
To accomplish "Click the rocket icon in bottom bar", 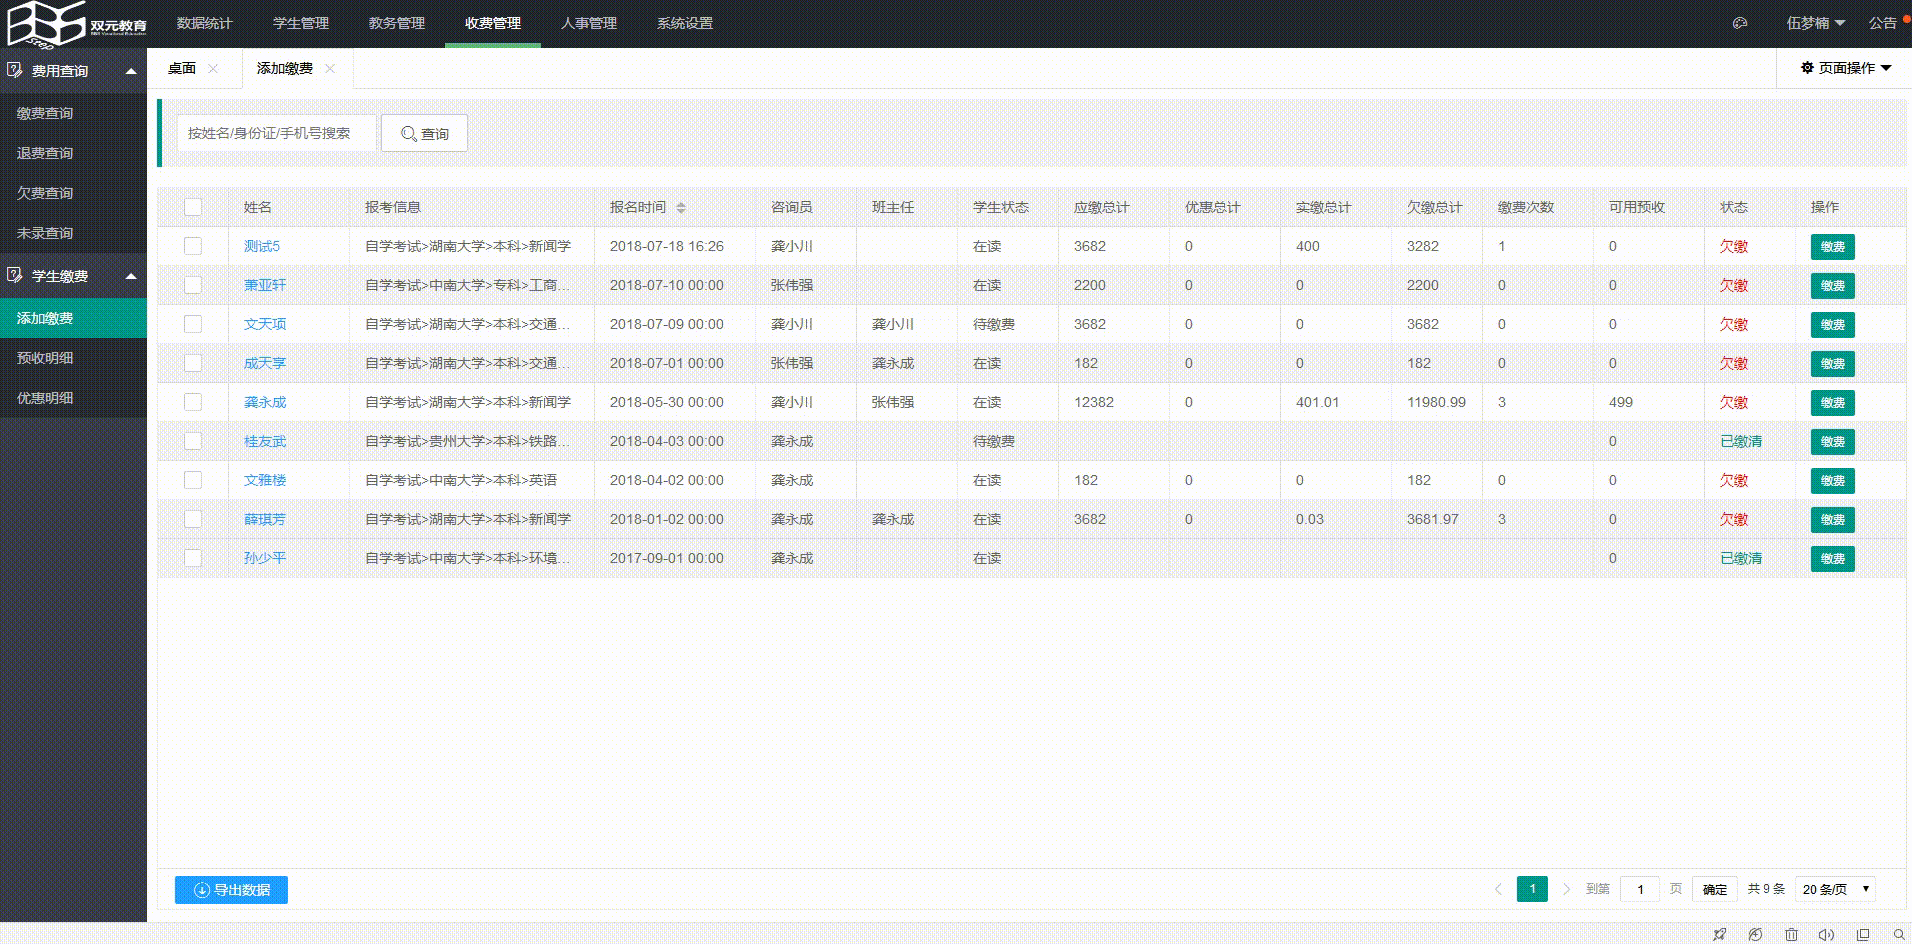I will coord(1719,934).
